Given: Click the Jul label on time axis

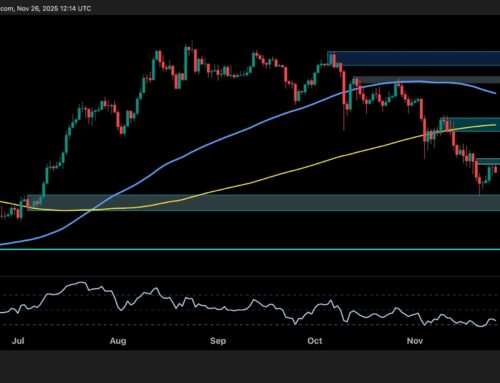Looking at the screenshot, I should click(x=18, y=341).
